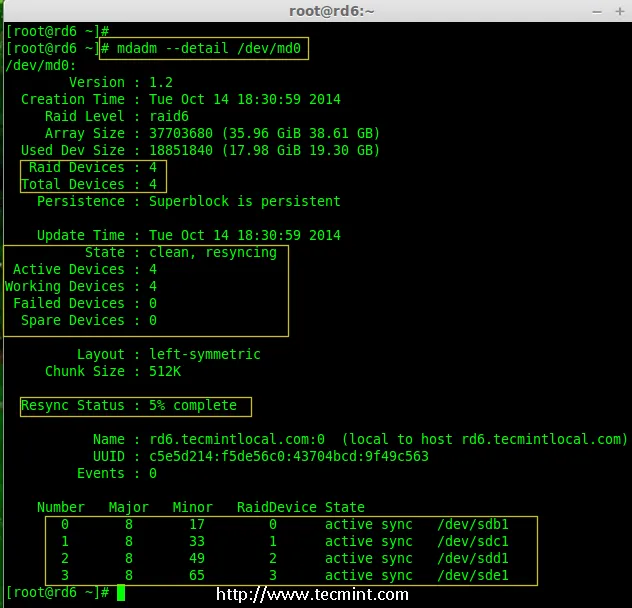The width and height of the screenshot is (632, 608).
Task: Click the UUID value c5e5d214:f5de56c0
Action: click(x=289, y=456)
